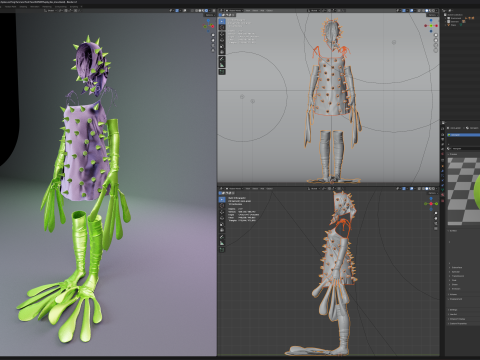Toggle snapping in top-right viewport header

[x=329, y=10]
